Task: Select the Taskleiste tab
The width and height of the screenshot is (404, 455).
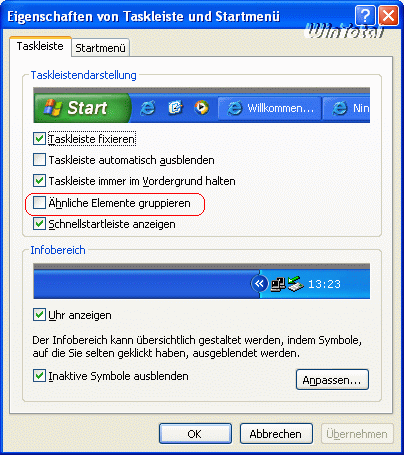Action: tap(40, 46)
